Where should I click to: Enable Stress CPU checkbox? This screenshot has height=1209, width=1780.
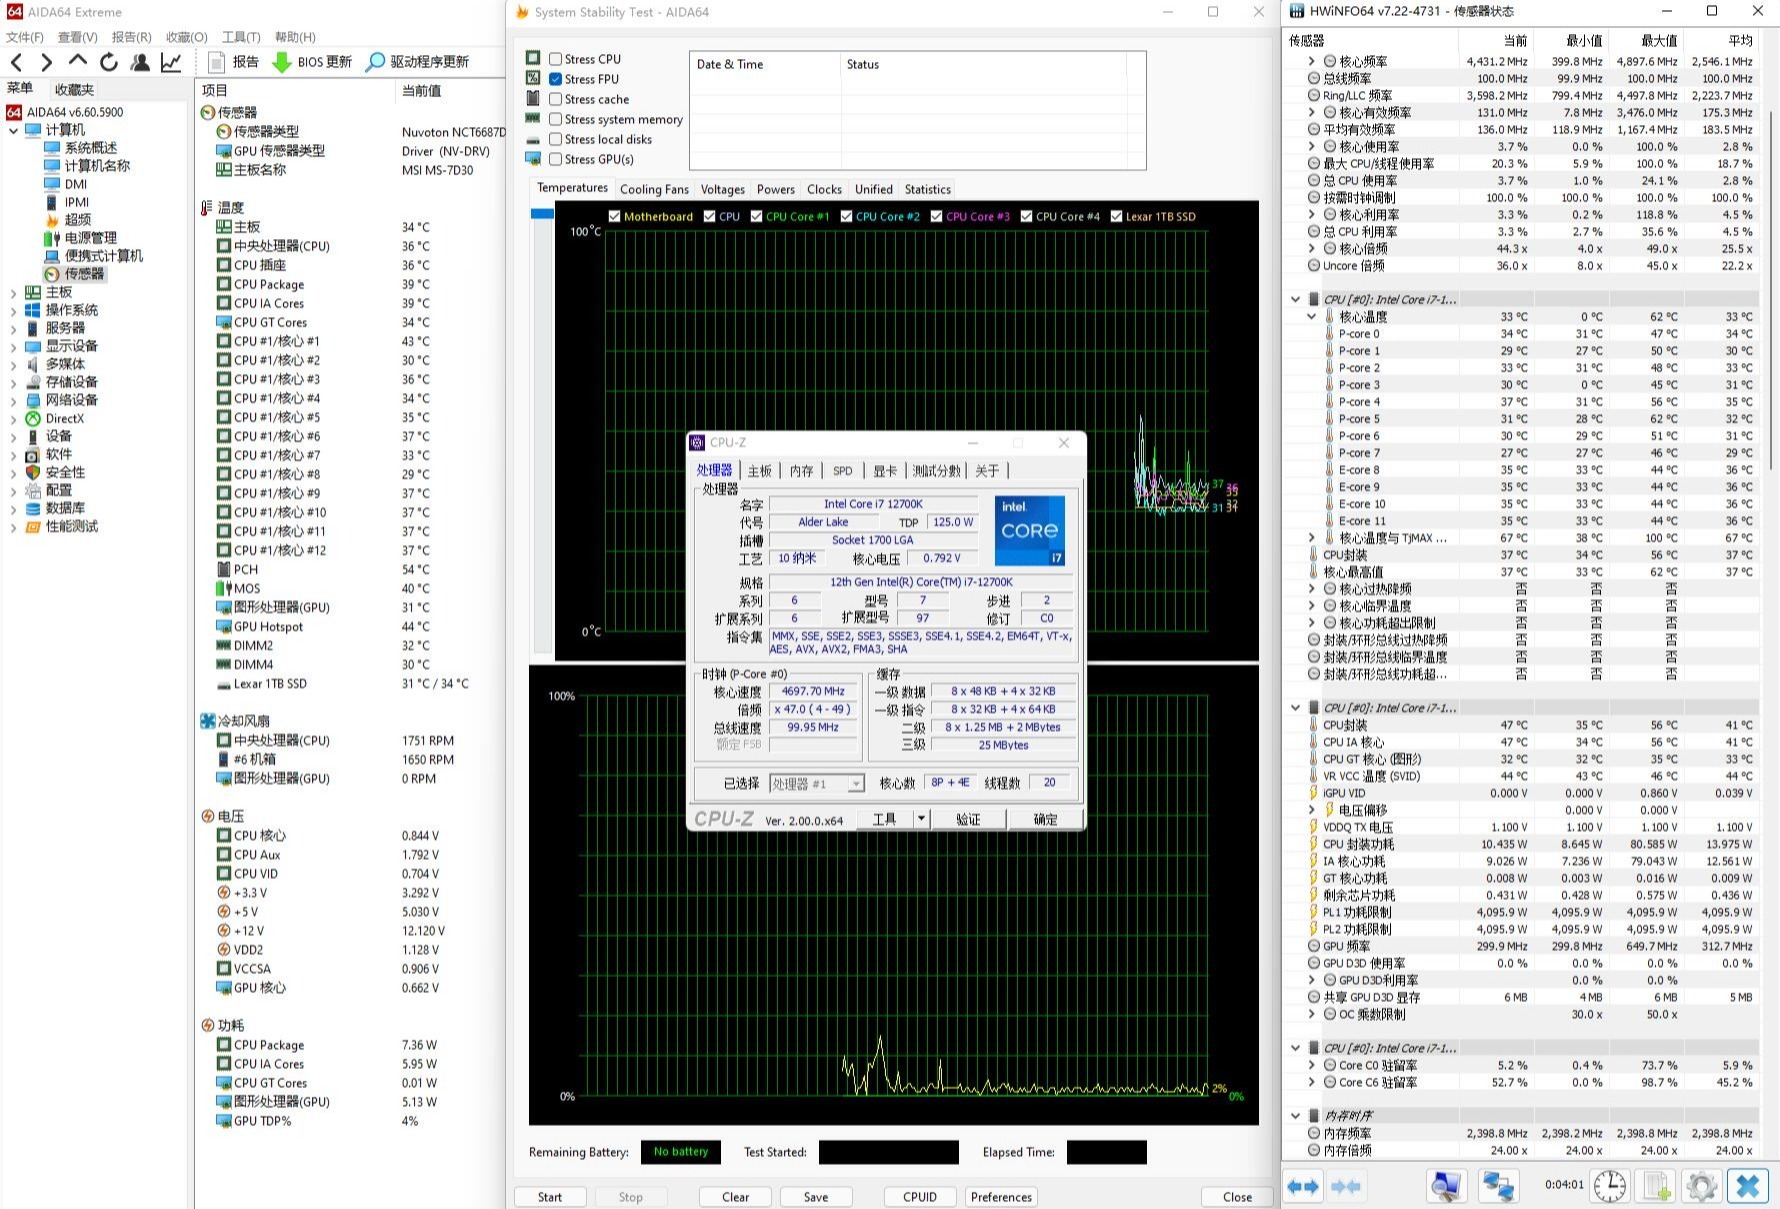555,59
